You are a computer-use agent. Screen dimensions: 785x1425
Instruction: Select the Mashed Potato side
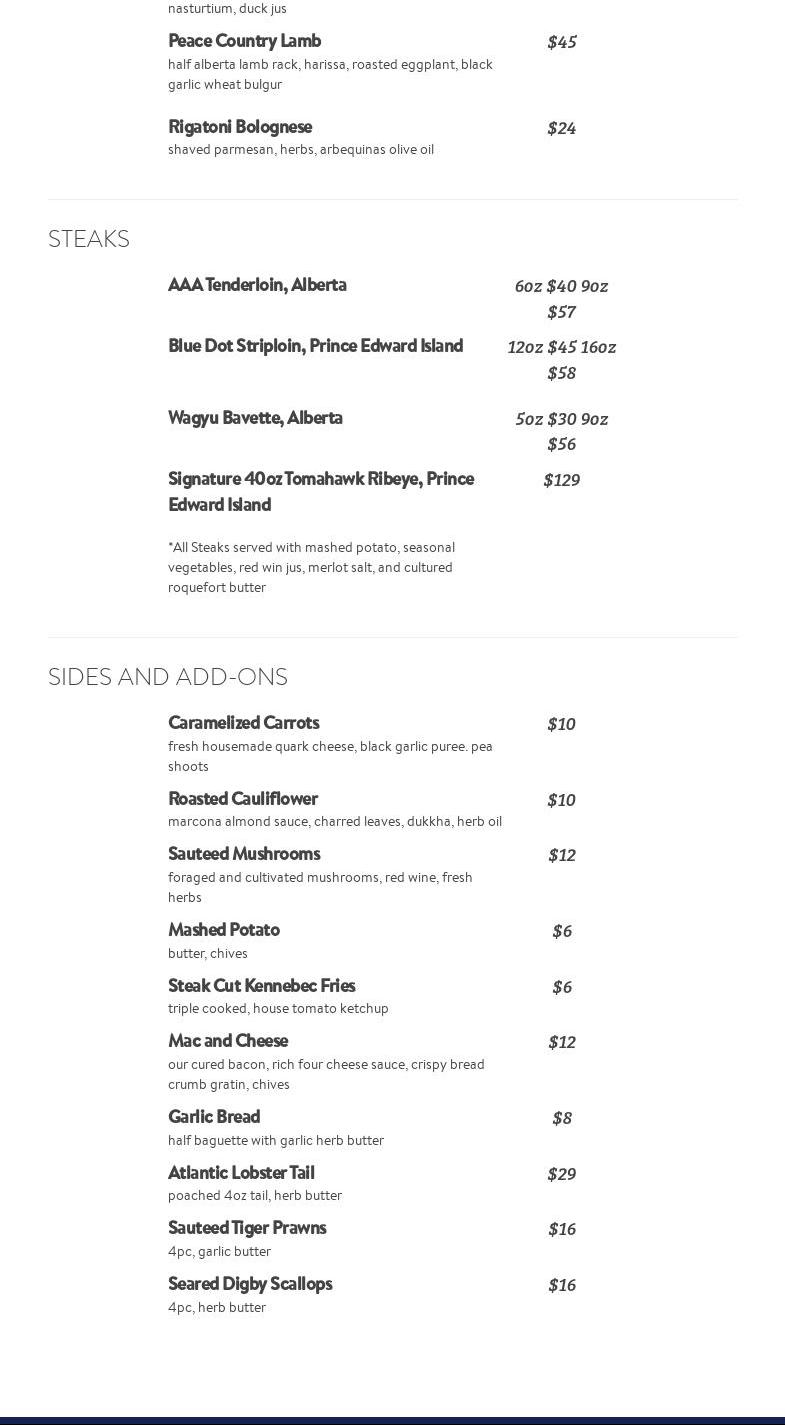pyautogui.click(x=223, y=930)
